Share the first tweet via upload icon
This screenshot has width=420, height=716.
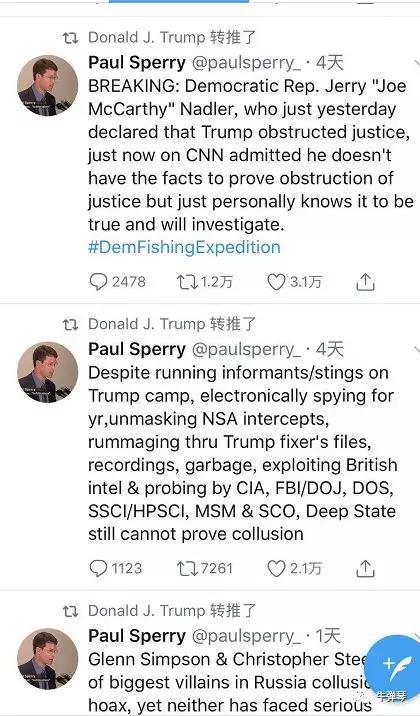365,282
